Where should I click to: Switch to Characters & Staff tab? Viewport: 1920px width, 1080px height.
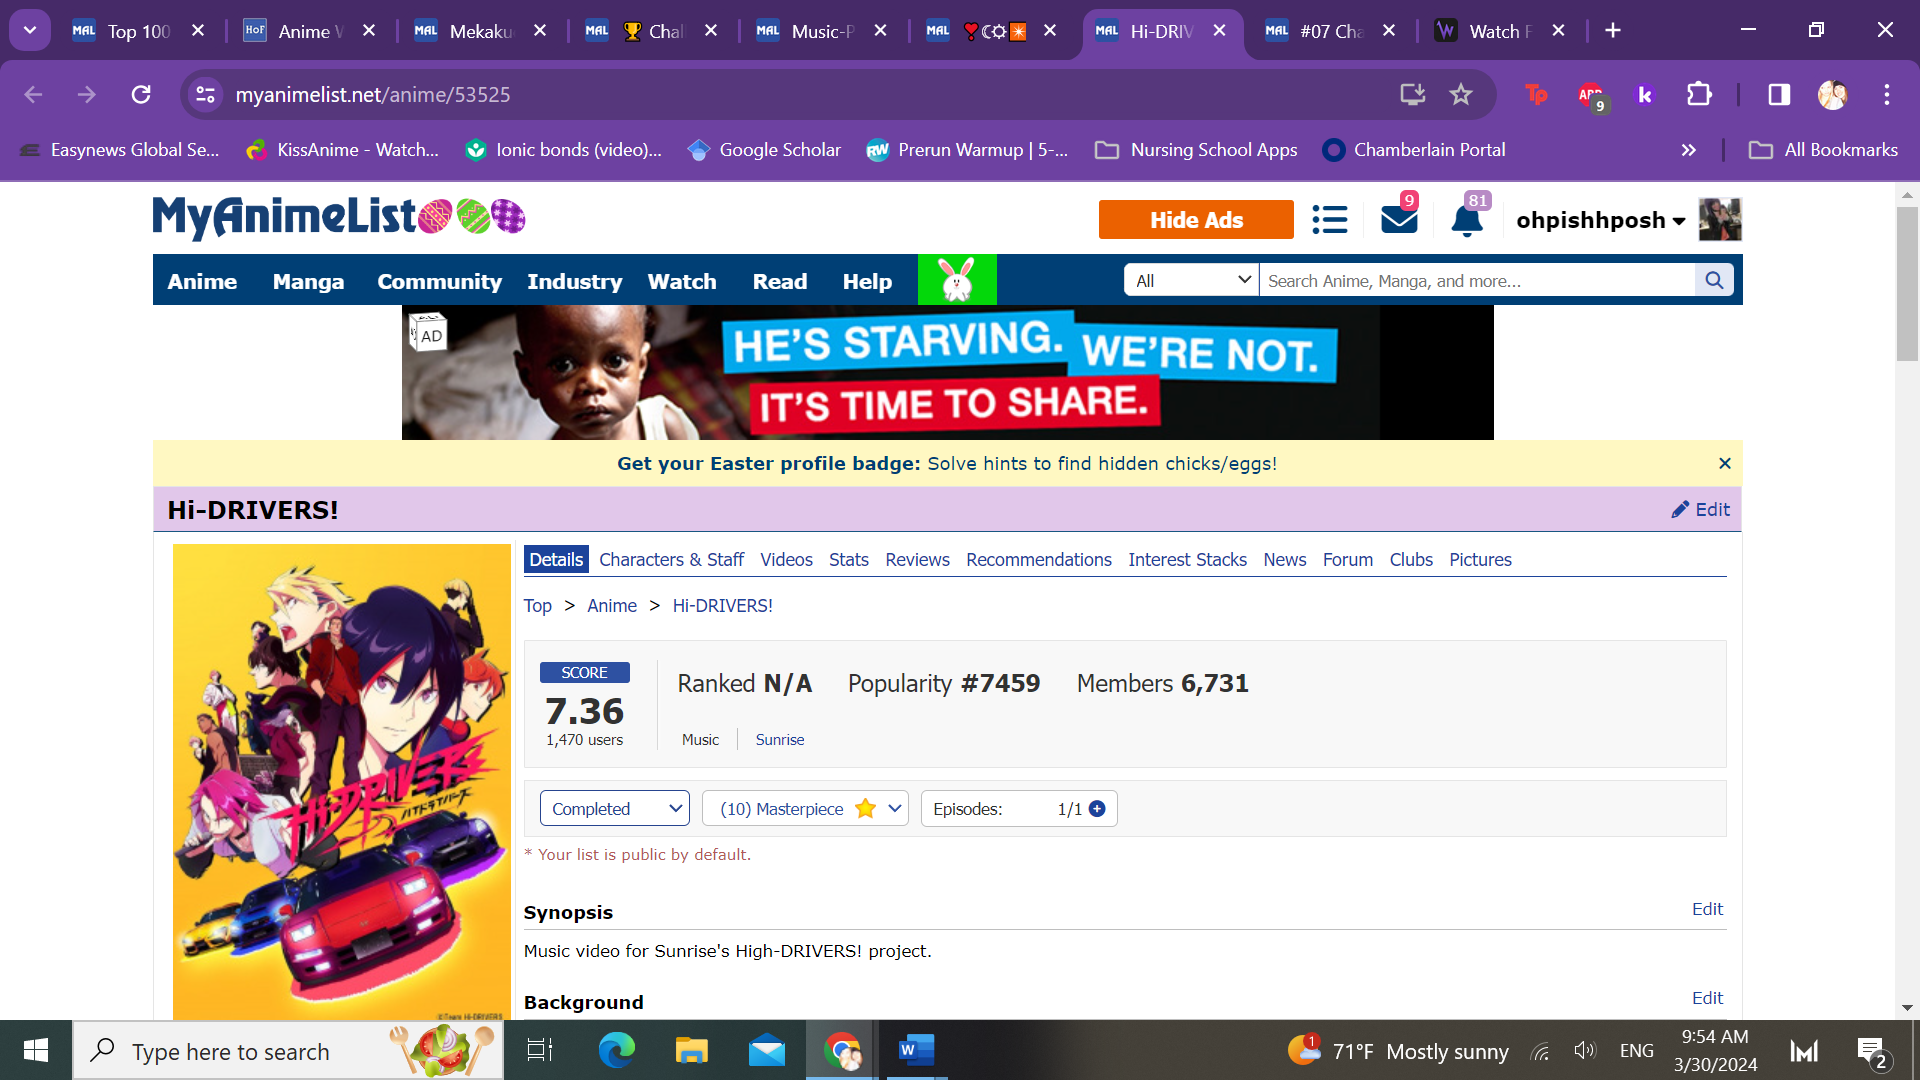pyautogui.click(x=671, y=560)
